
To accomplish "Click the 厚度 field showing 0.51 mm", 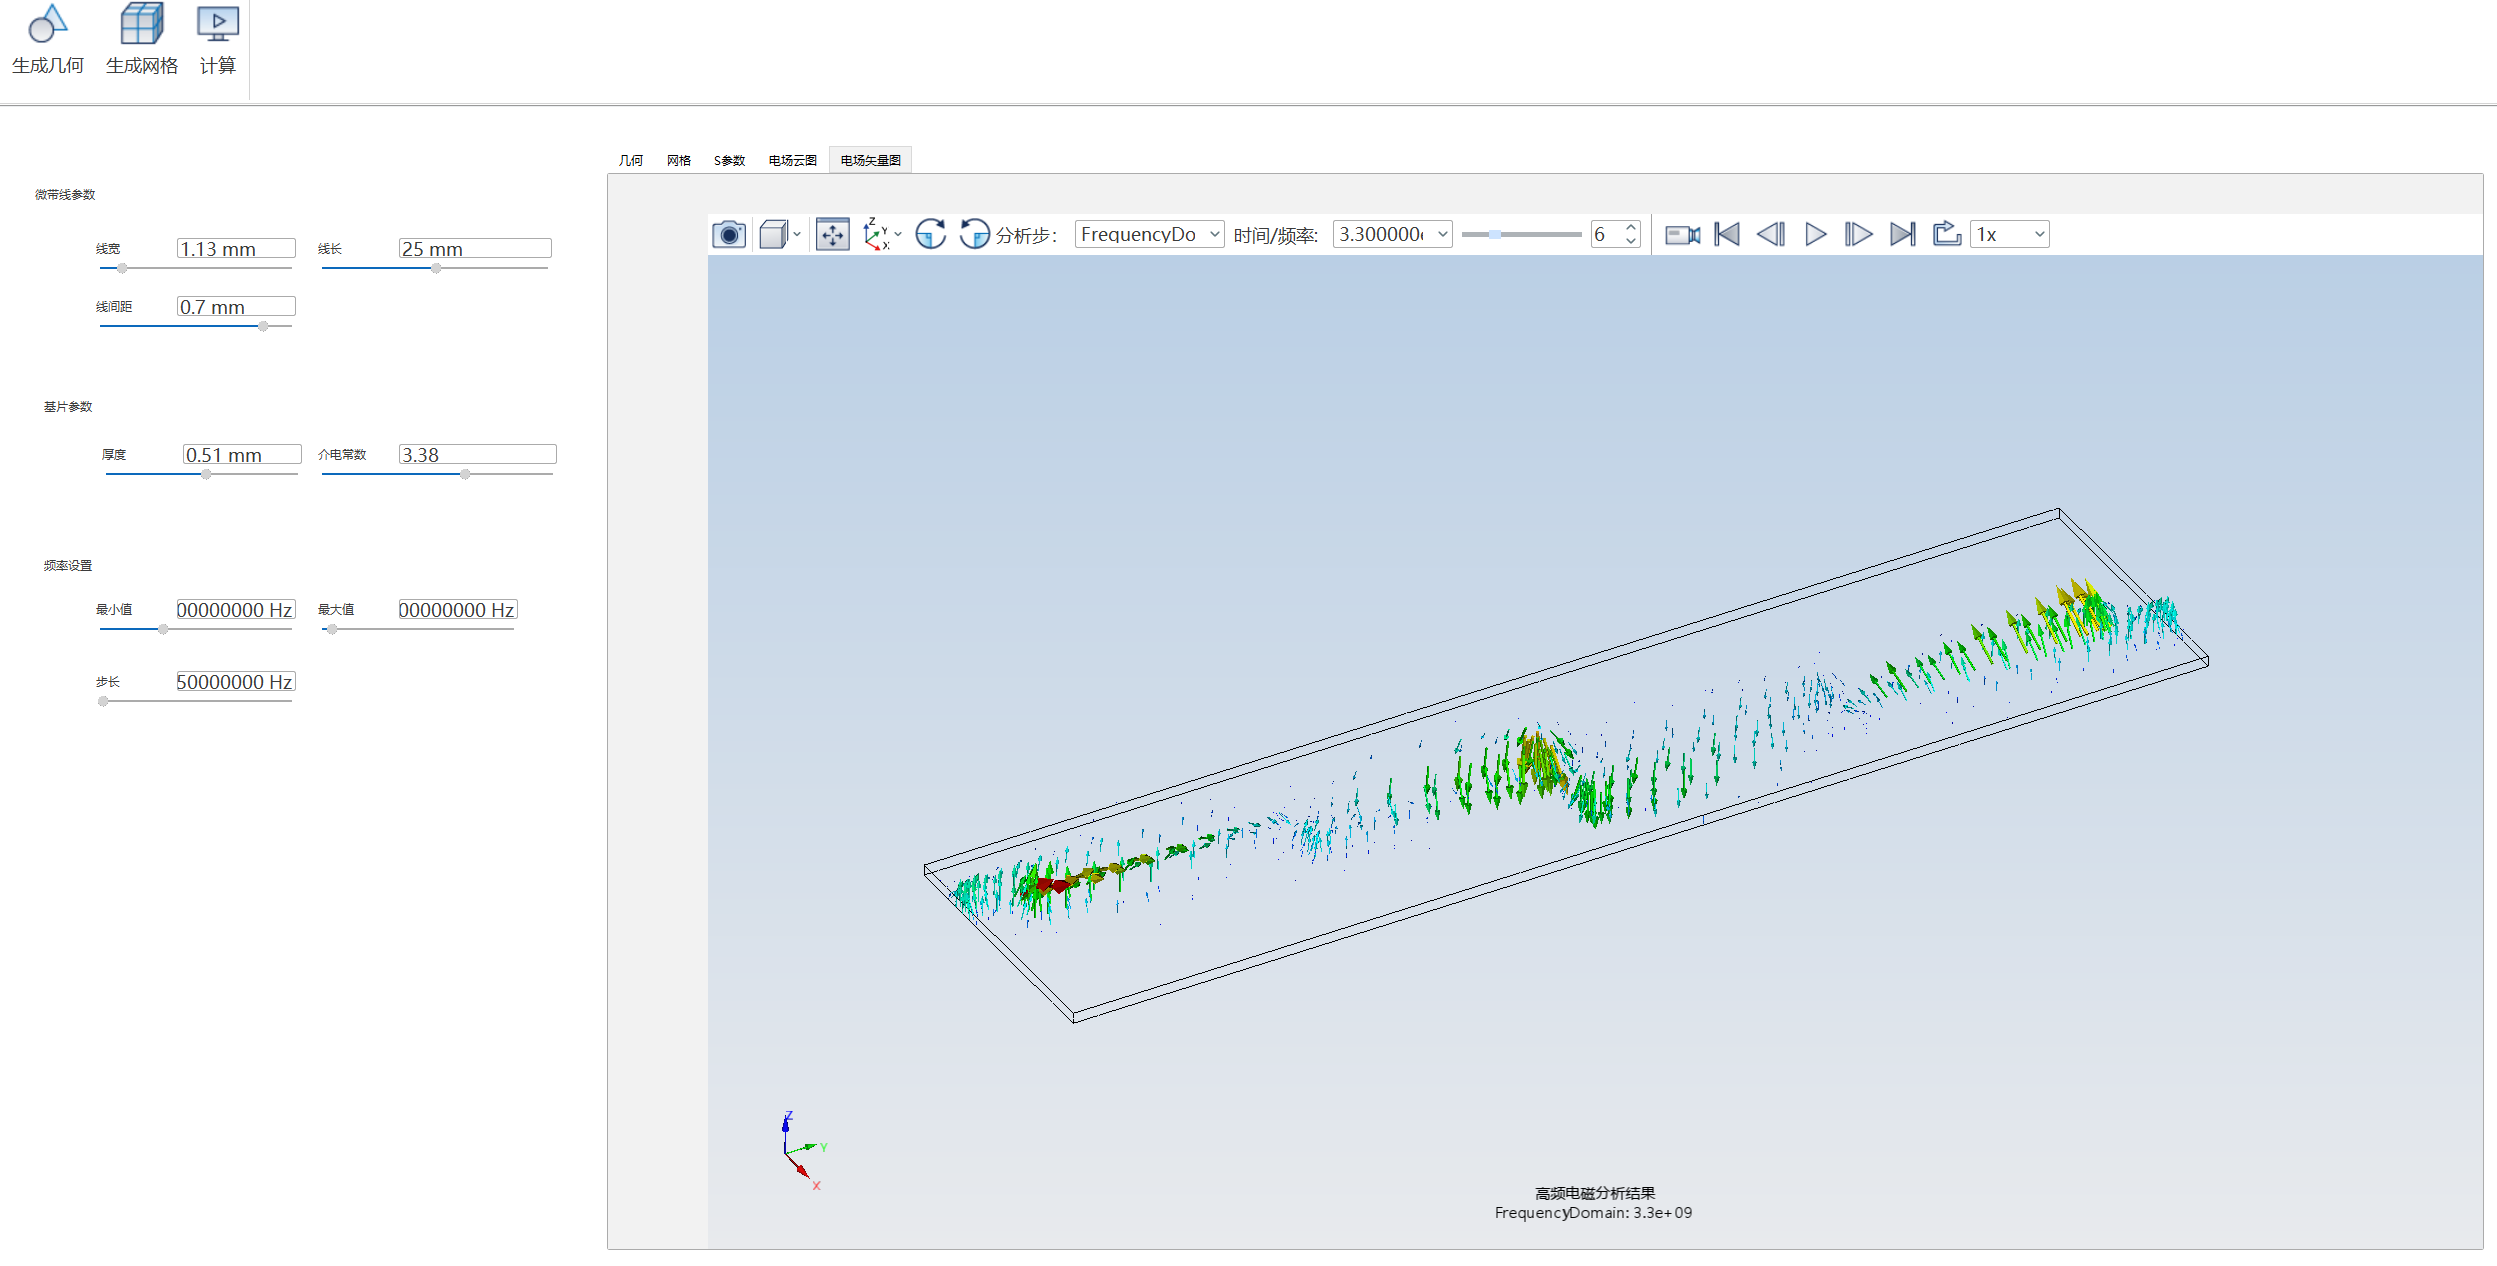I will tap(242, 454).
